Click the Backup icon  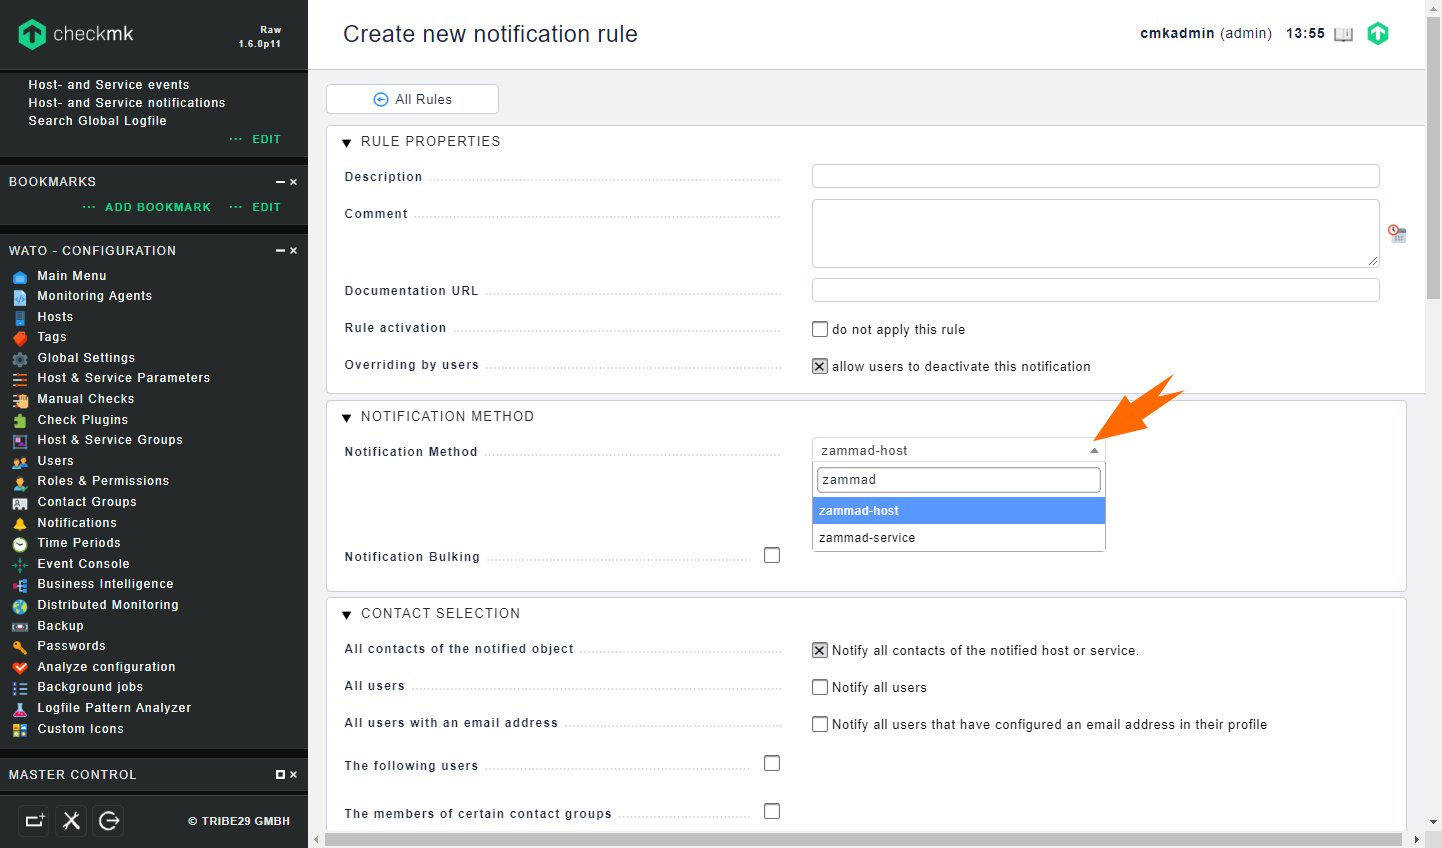coord(20,627)
